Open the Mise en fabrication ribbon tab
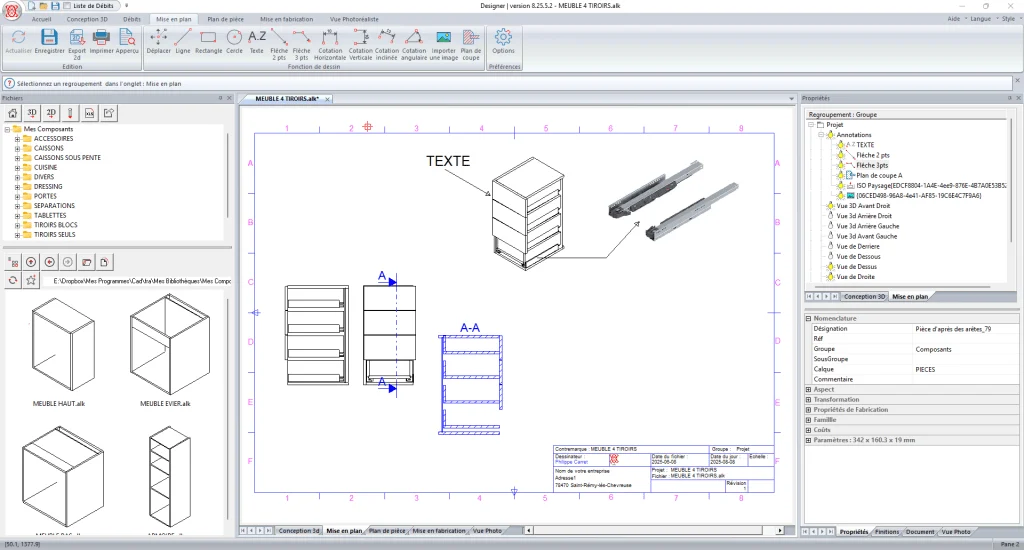 pyautogui.click(x=287, y=19)
